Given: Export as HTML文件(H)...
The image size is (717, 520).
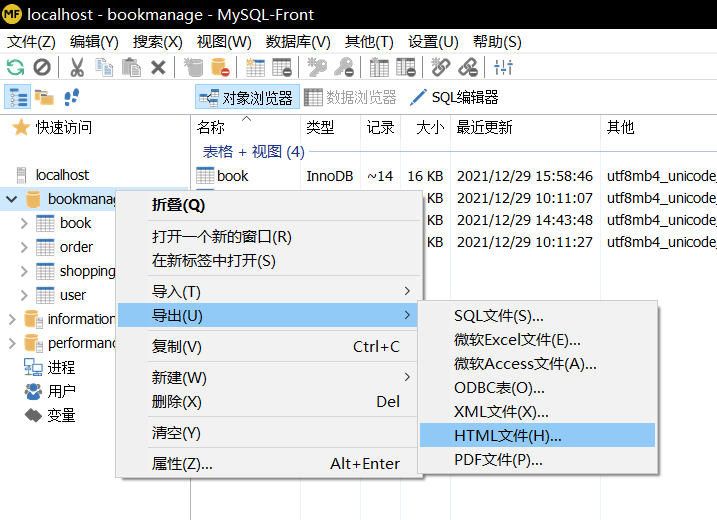Looking at the screenshot, I should click(x=538, y=435).
